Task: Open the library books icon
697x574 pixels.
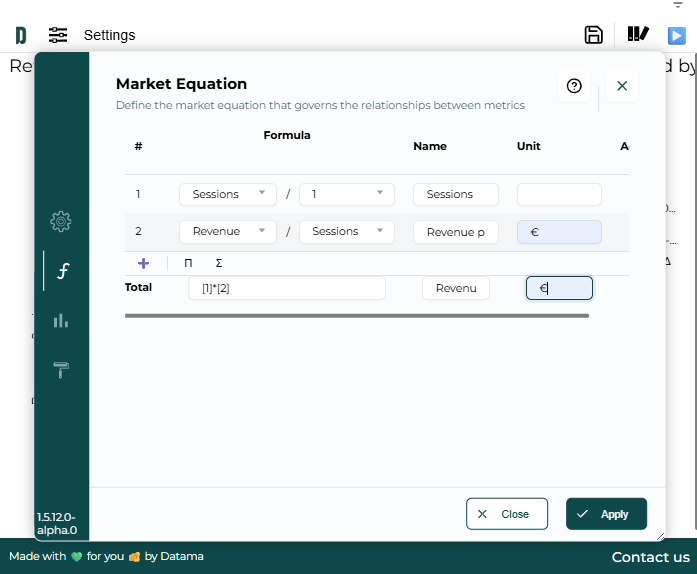Action: click(638, 35)
